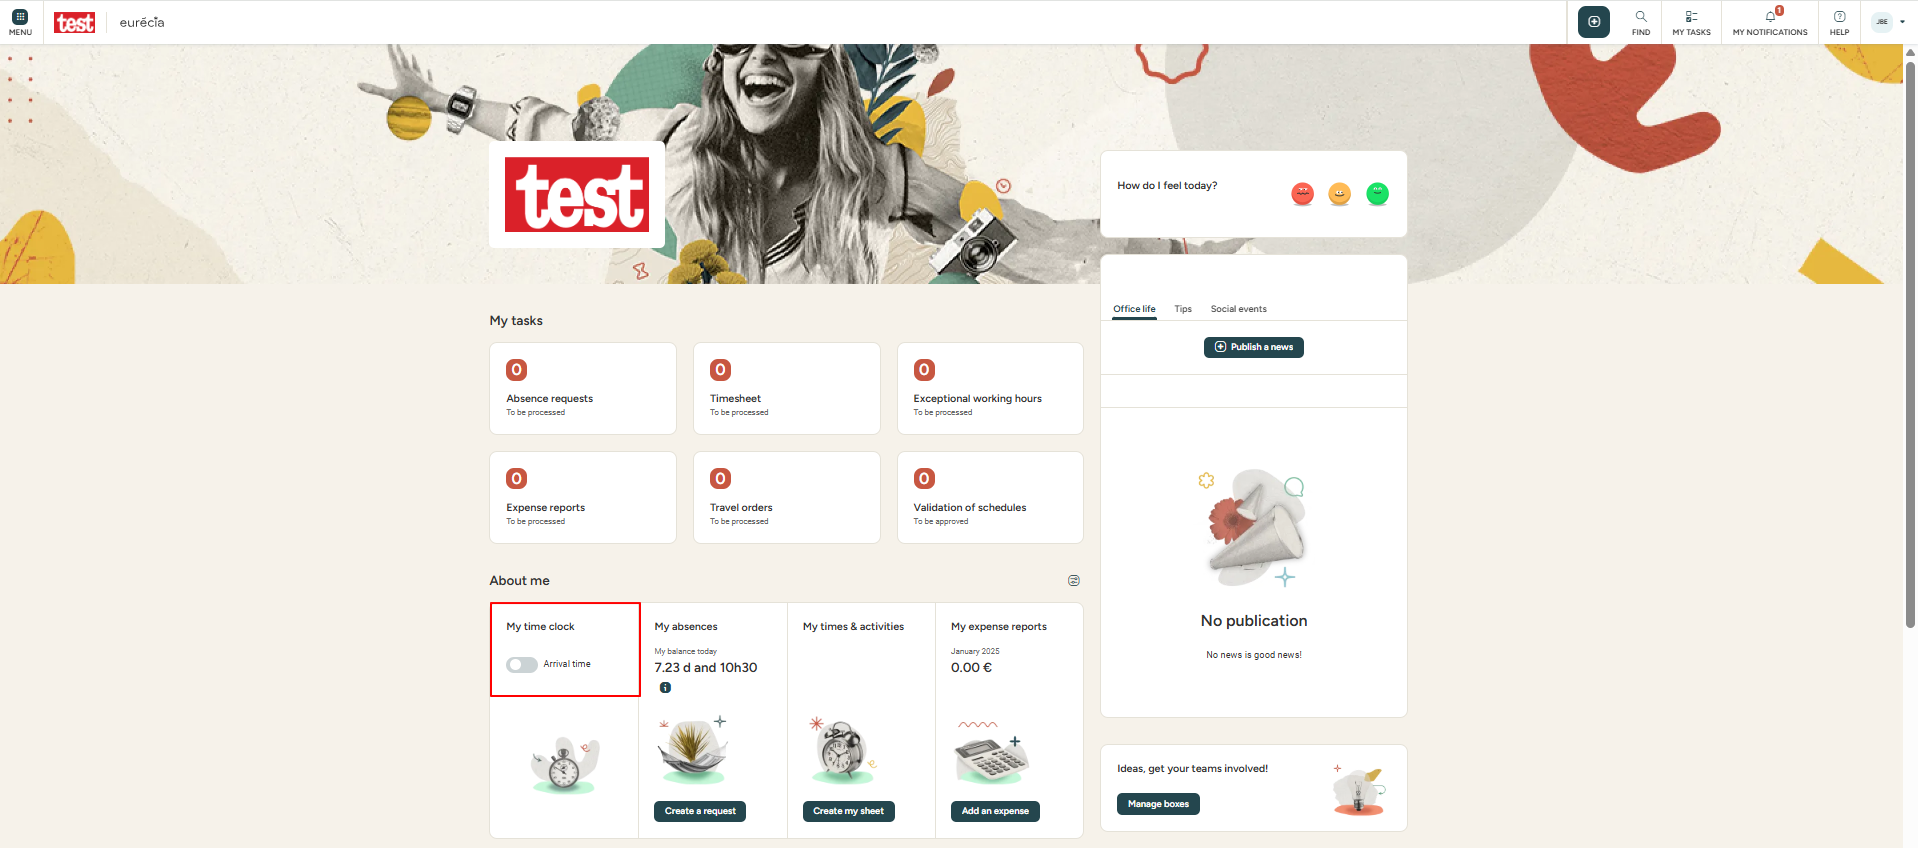
Task: Click the plus quick-create icon in header
Action: [1594, 22]
